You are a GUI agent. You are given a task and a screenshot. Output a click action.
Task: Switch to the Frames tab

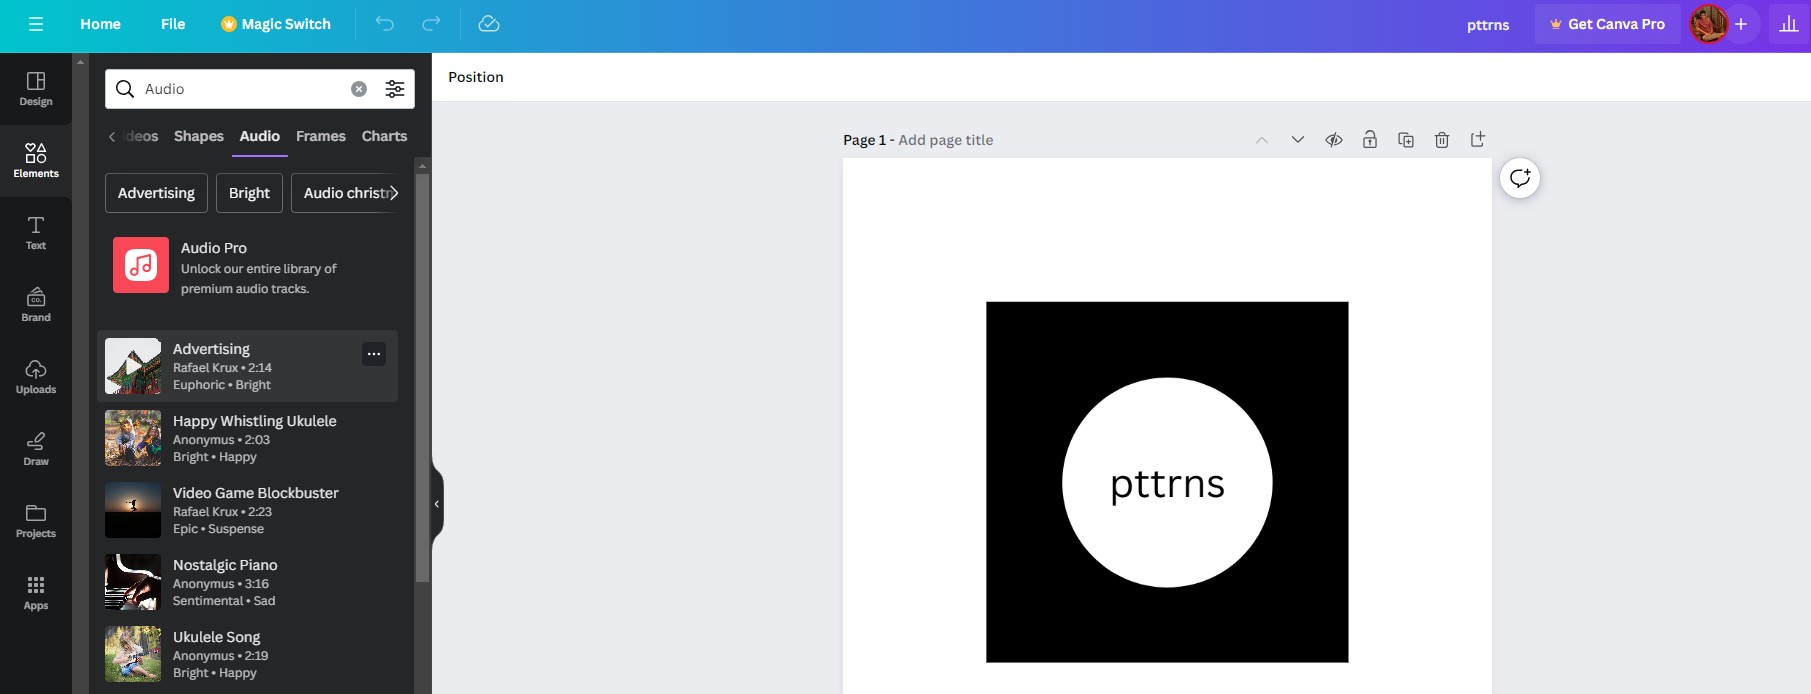tap(321, 136)
